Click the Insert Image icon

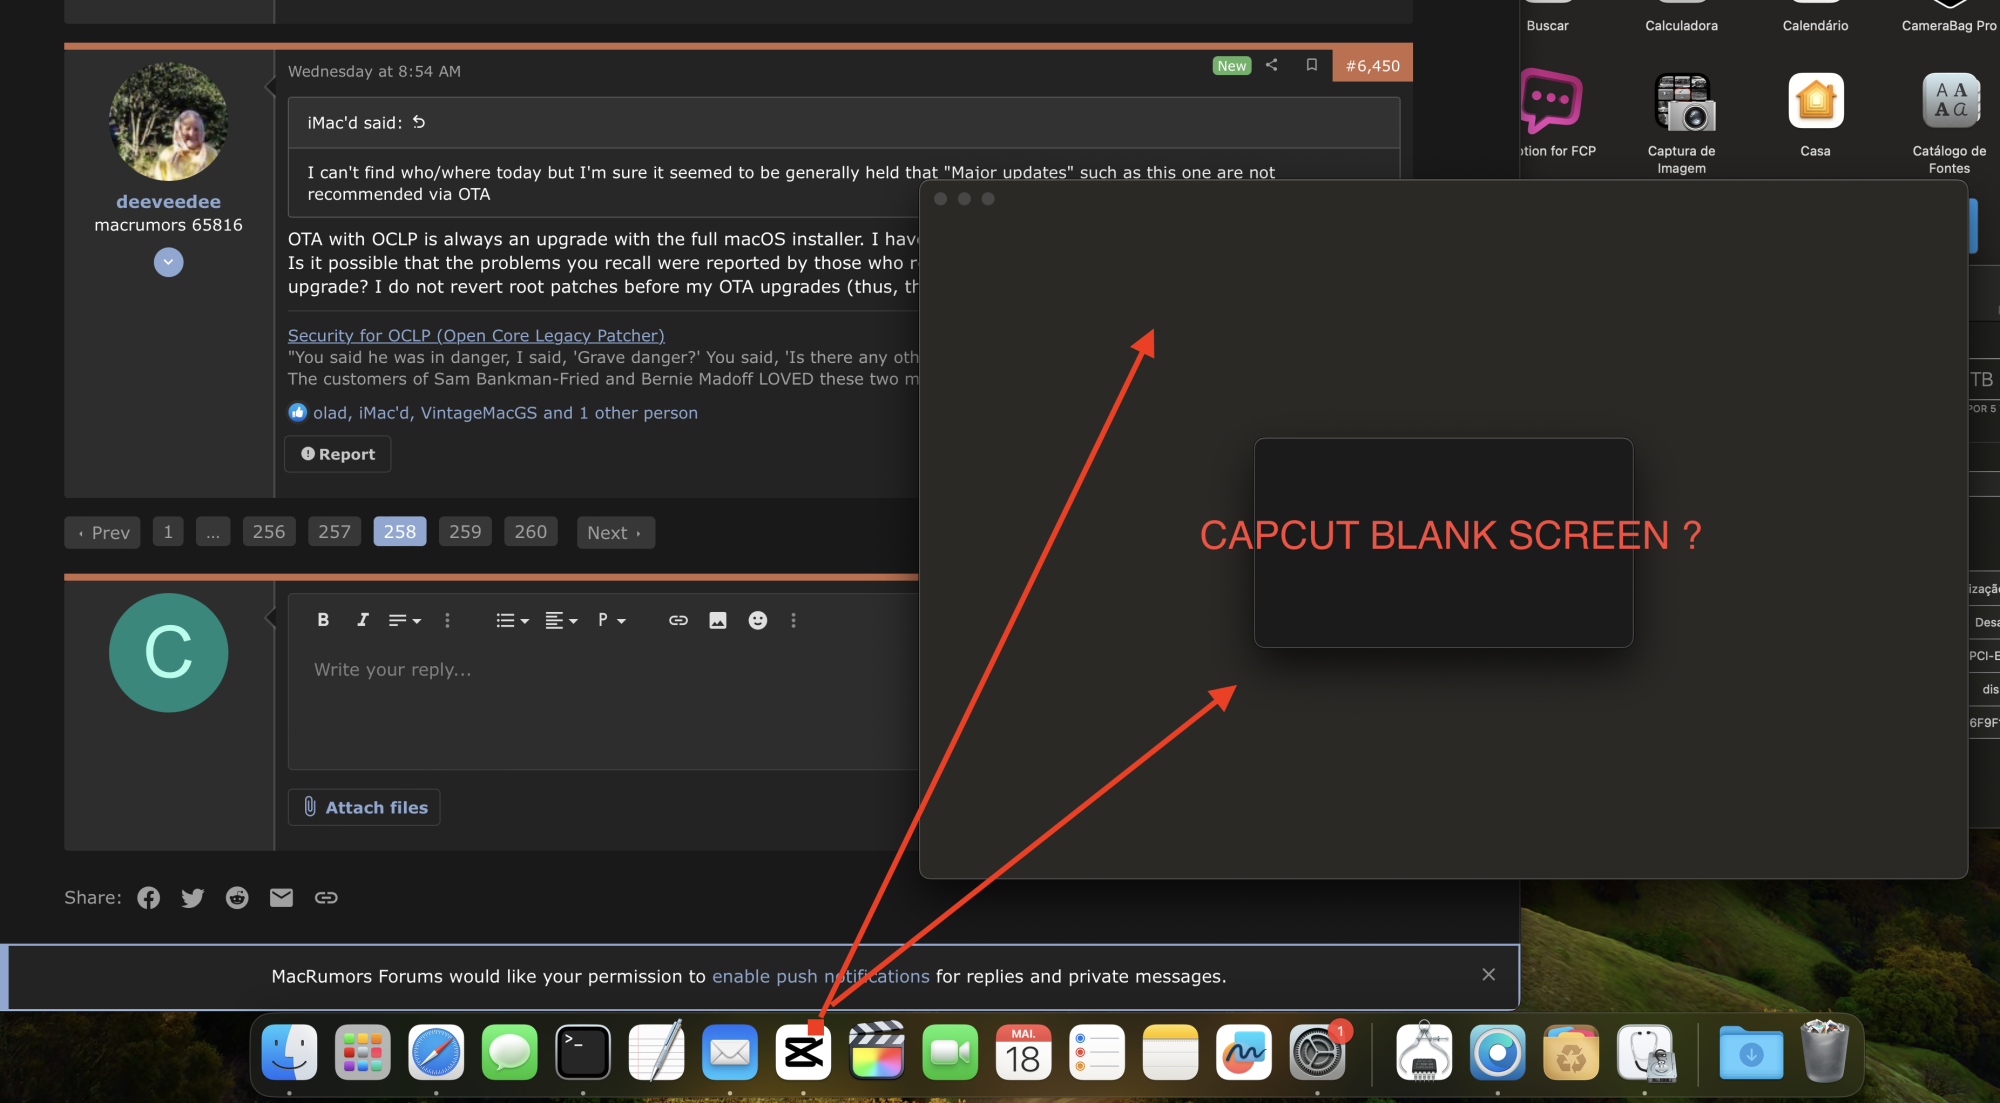pyautogui.click(x=716, y=621)
